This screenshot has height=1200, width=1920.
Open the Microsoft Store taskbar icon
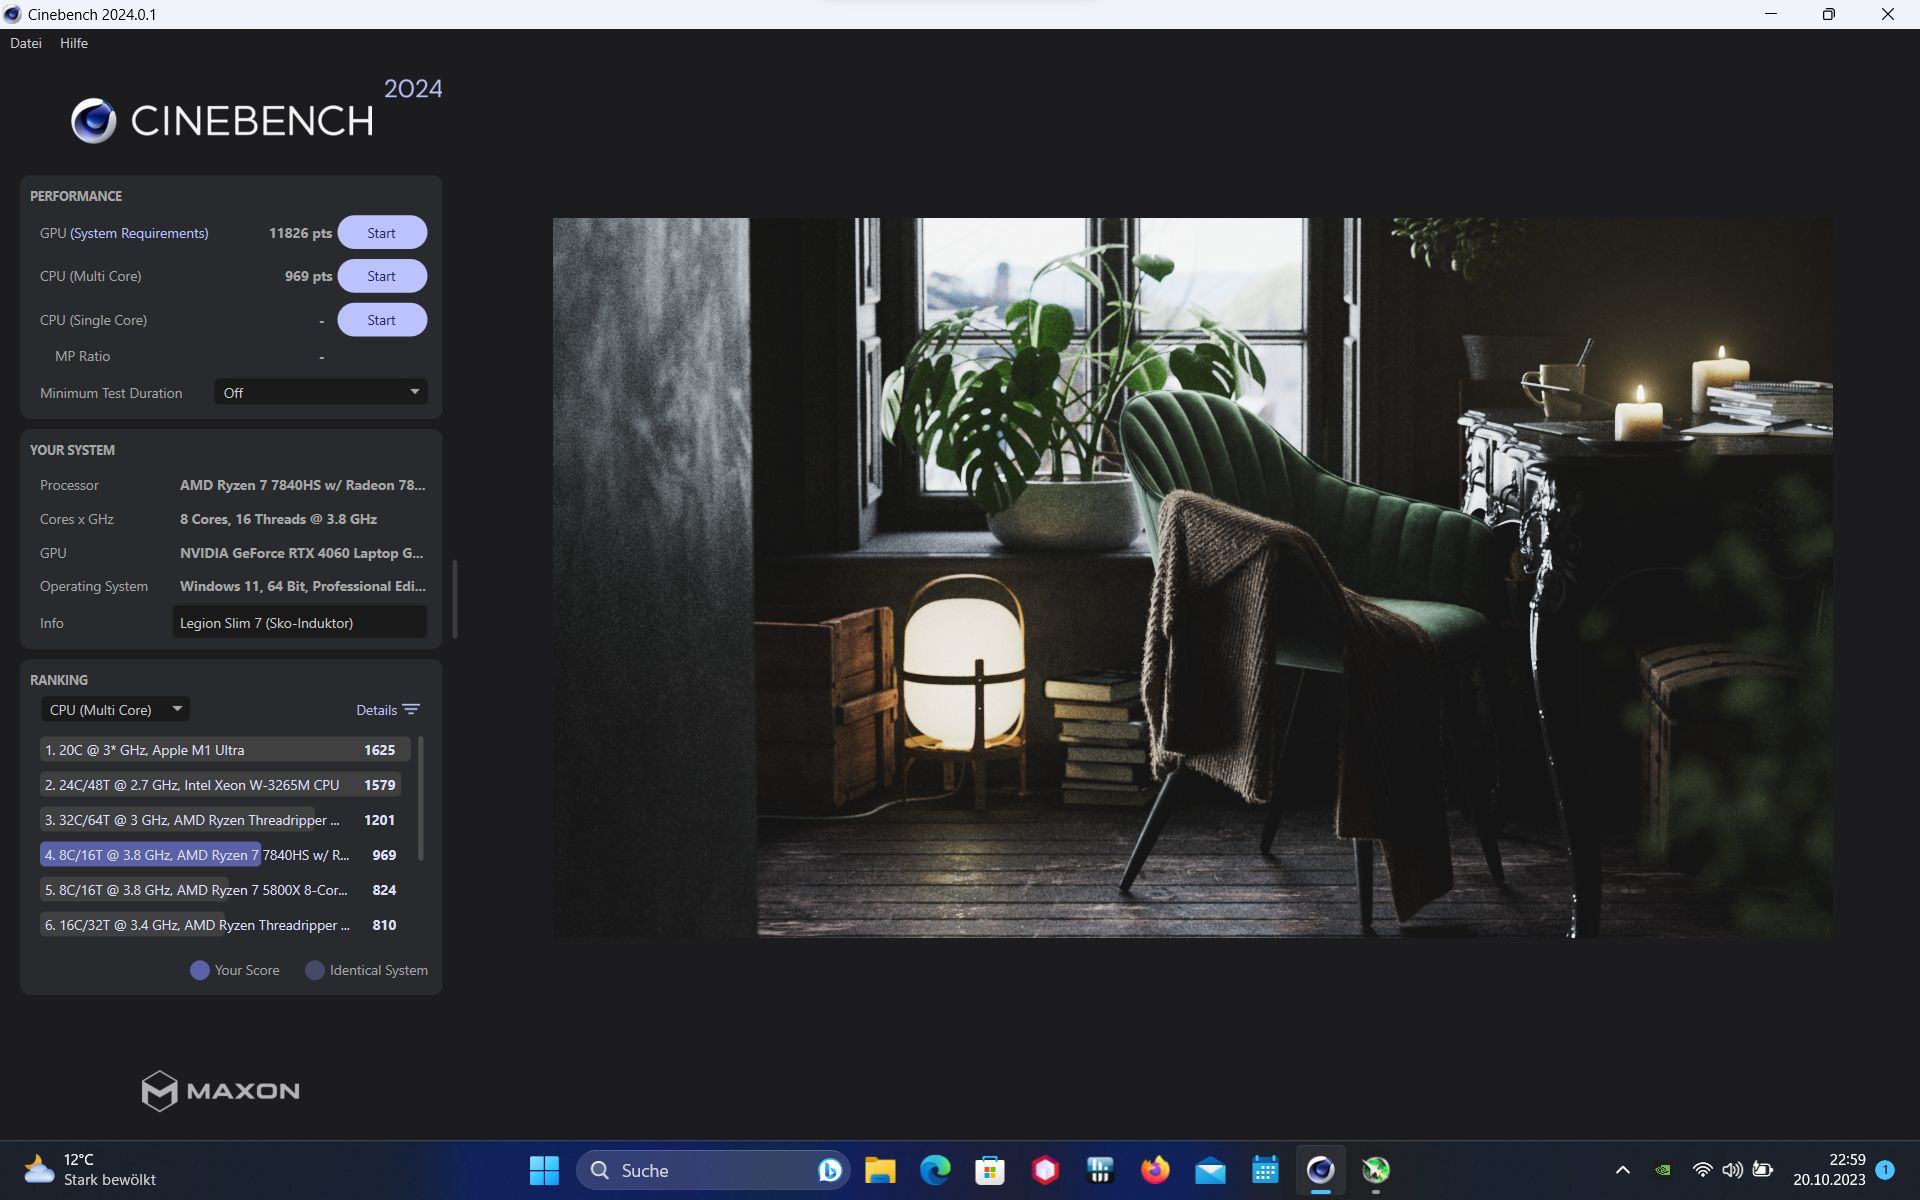pyautogui.click(x=990, y=1170)
